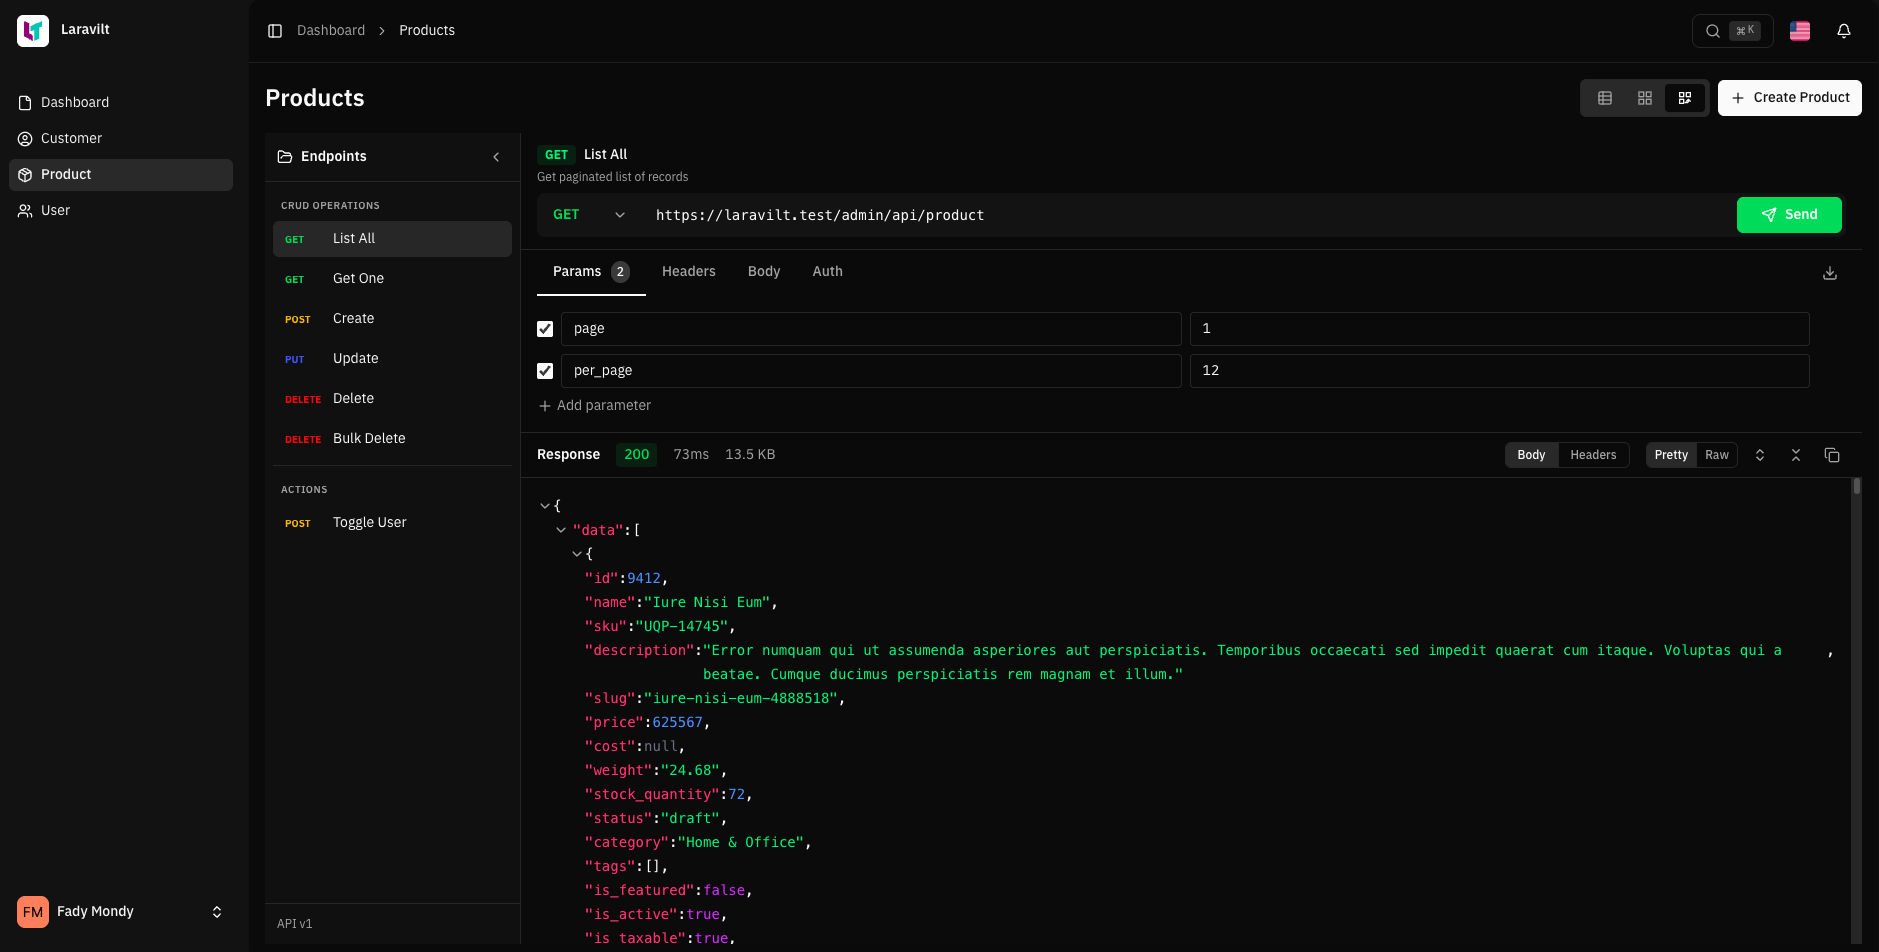Expand all nodes in the JSON response
This screenshot has width=1879, height=952.
[1760, 454]
